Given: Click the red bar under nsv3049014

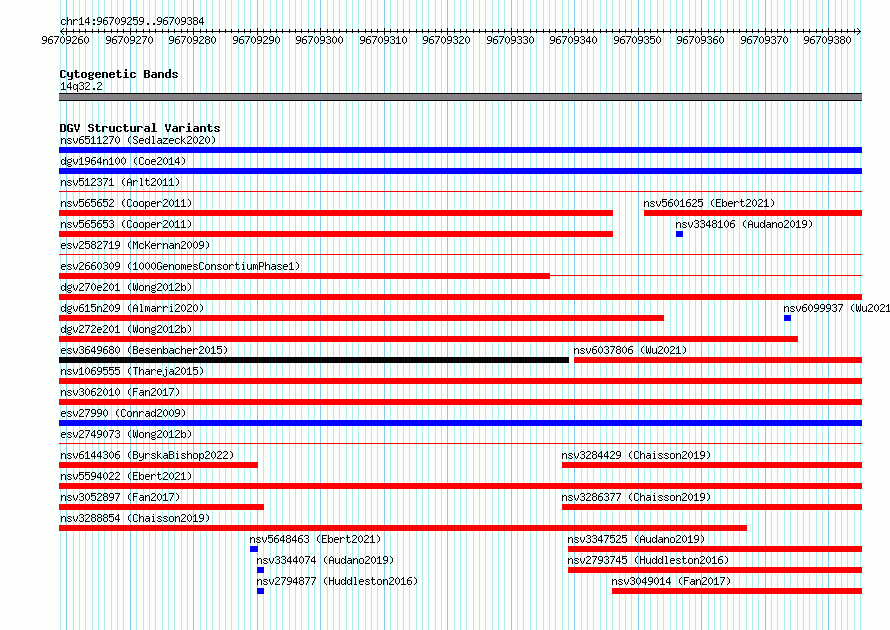Looking at the screenshot, I should (737, 591).
